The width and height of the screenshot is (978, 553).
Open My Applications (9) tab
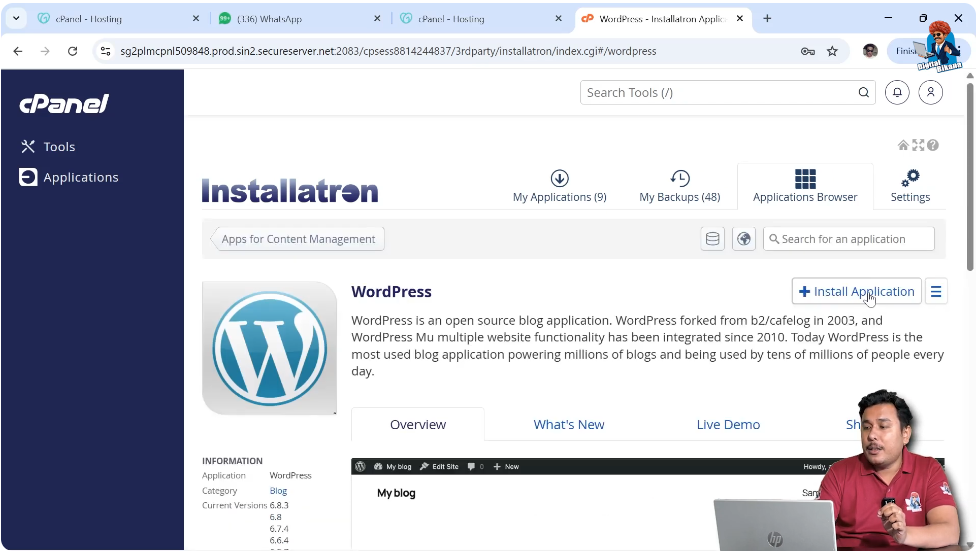coord(559,186)
